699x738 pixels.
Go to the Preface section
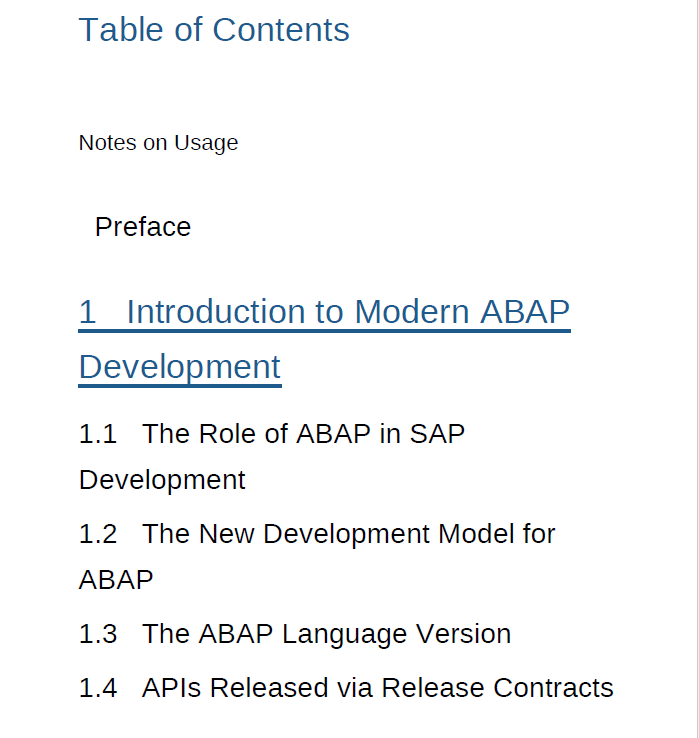point(143,227)
